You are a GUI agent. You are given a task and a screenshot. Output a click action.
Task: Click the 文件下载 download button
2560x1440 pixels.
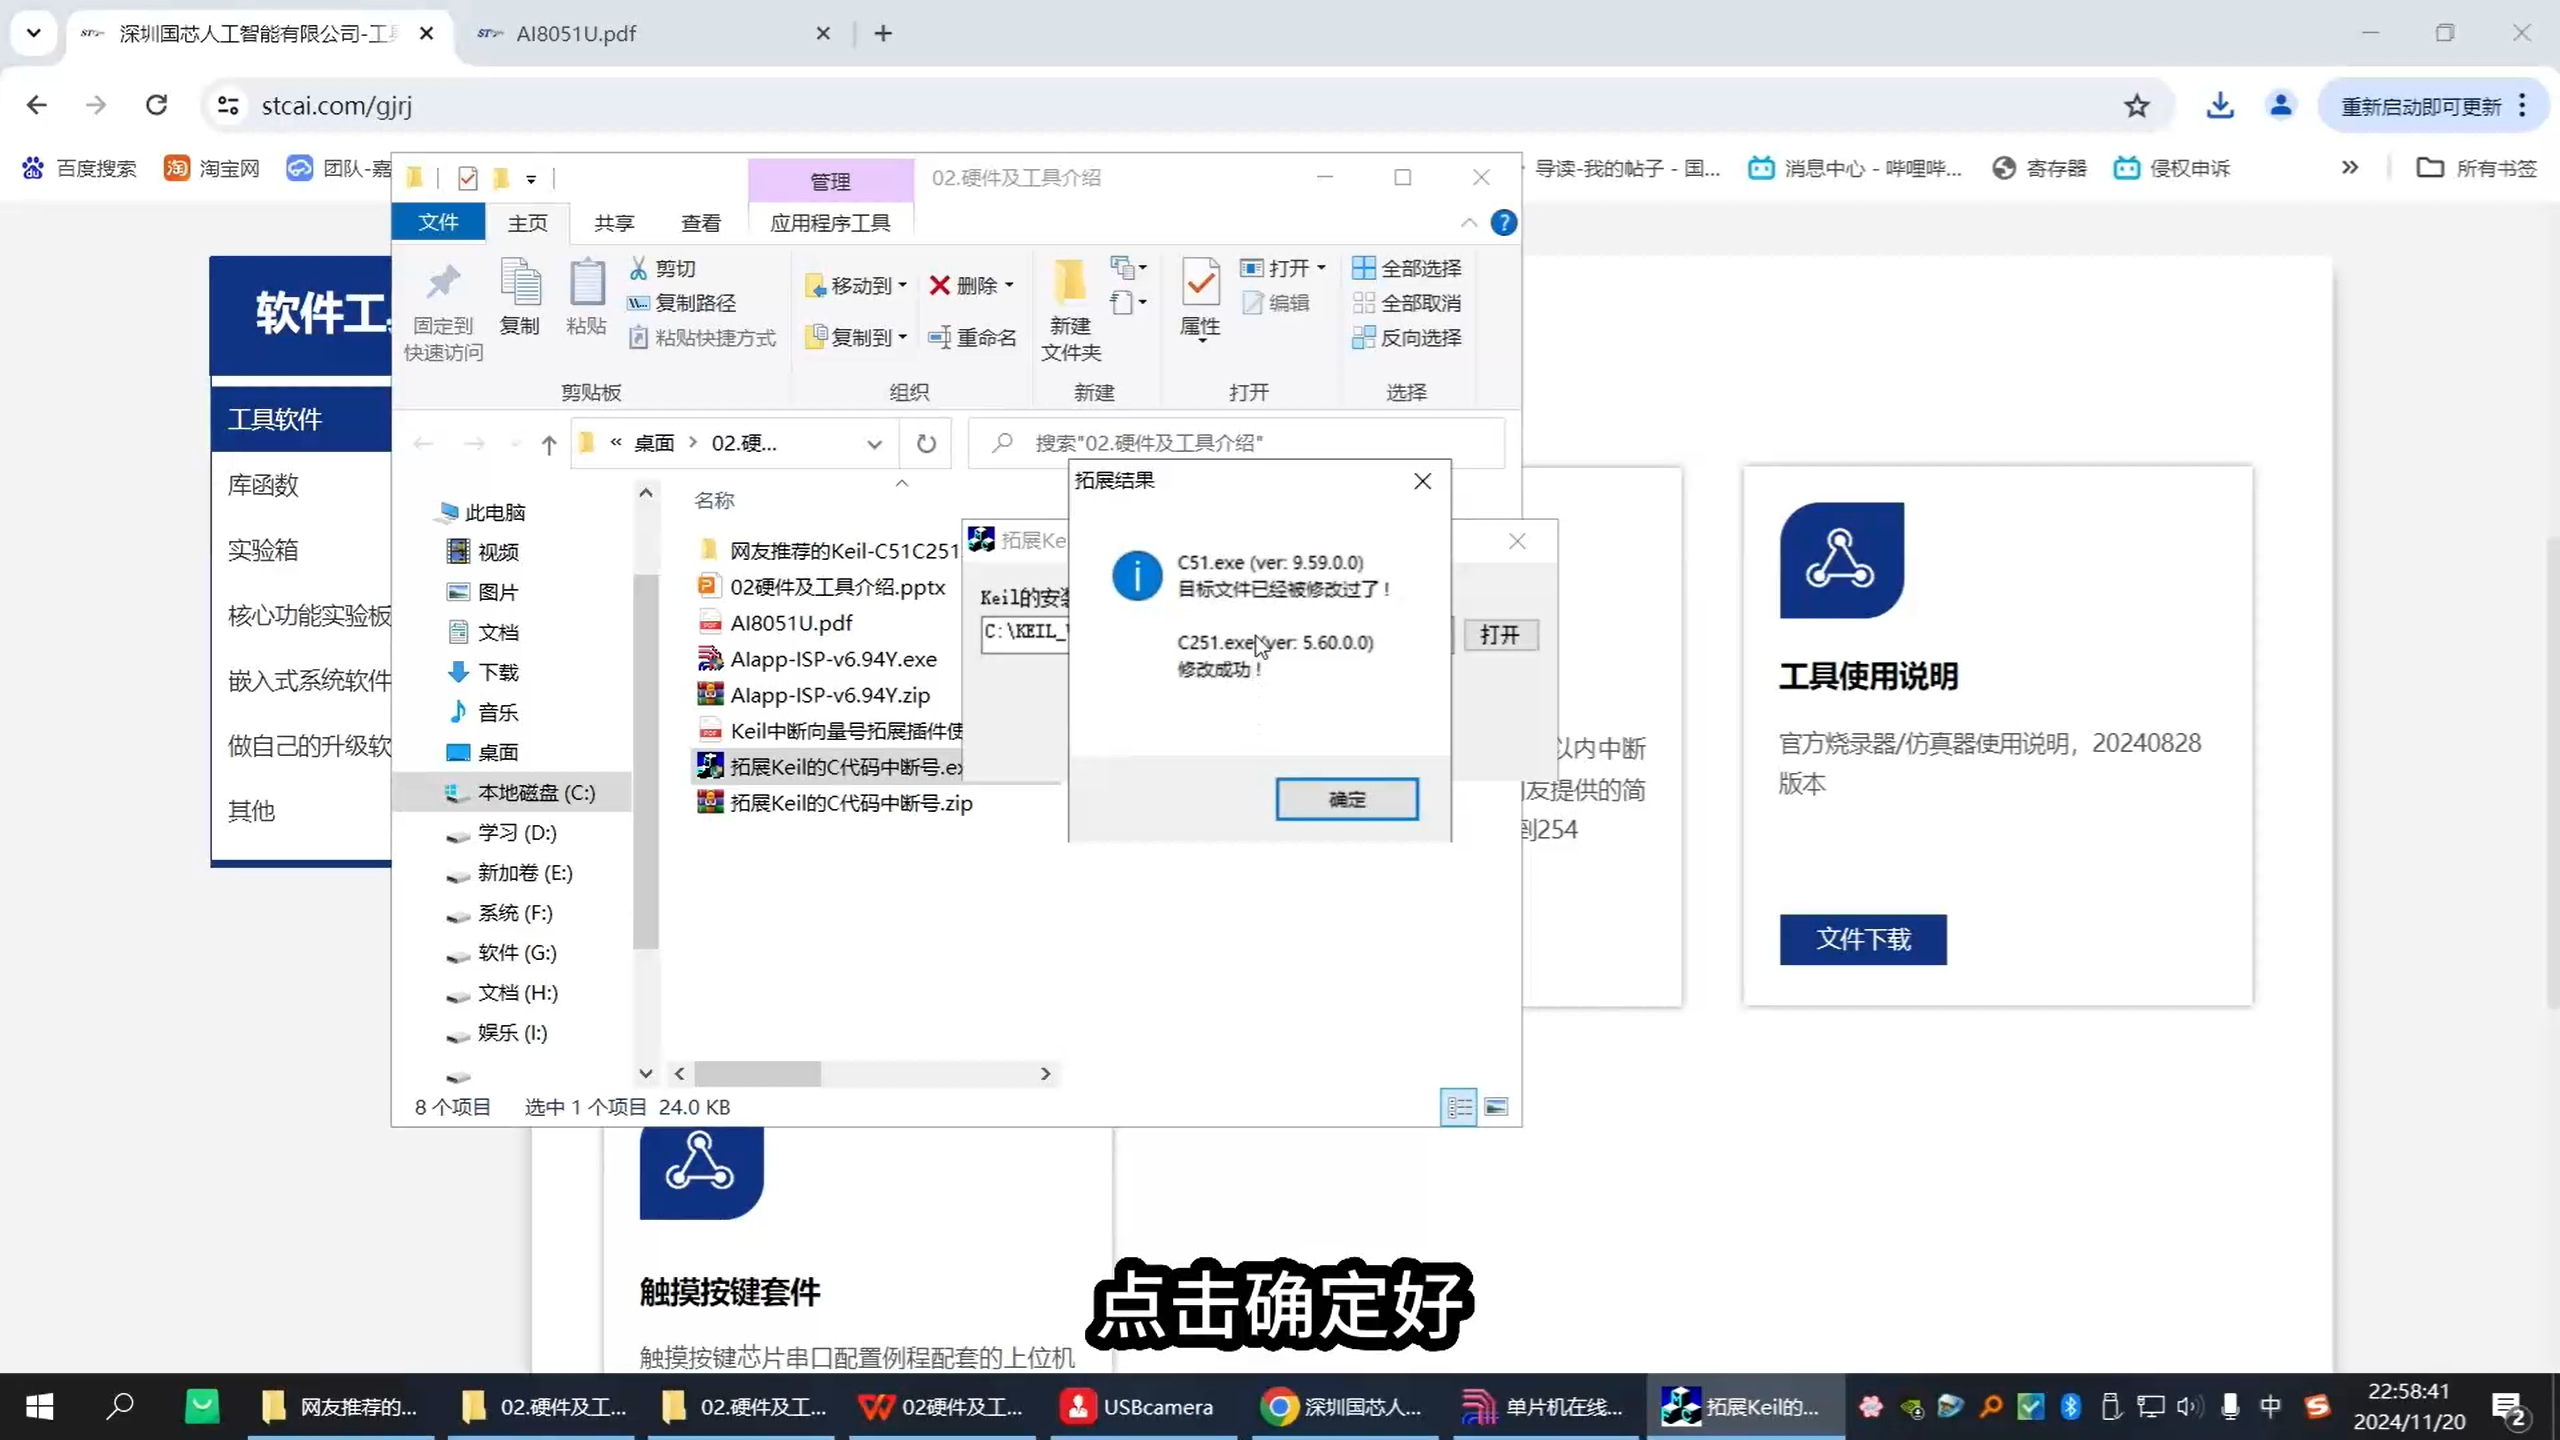click(1862, 939)
